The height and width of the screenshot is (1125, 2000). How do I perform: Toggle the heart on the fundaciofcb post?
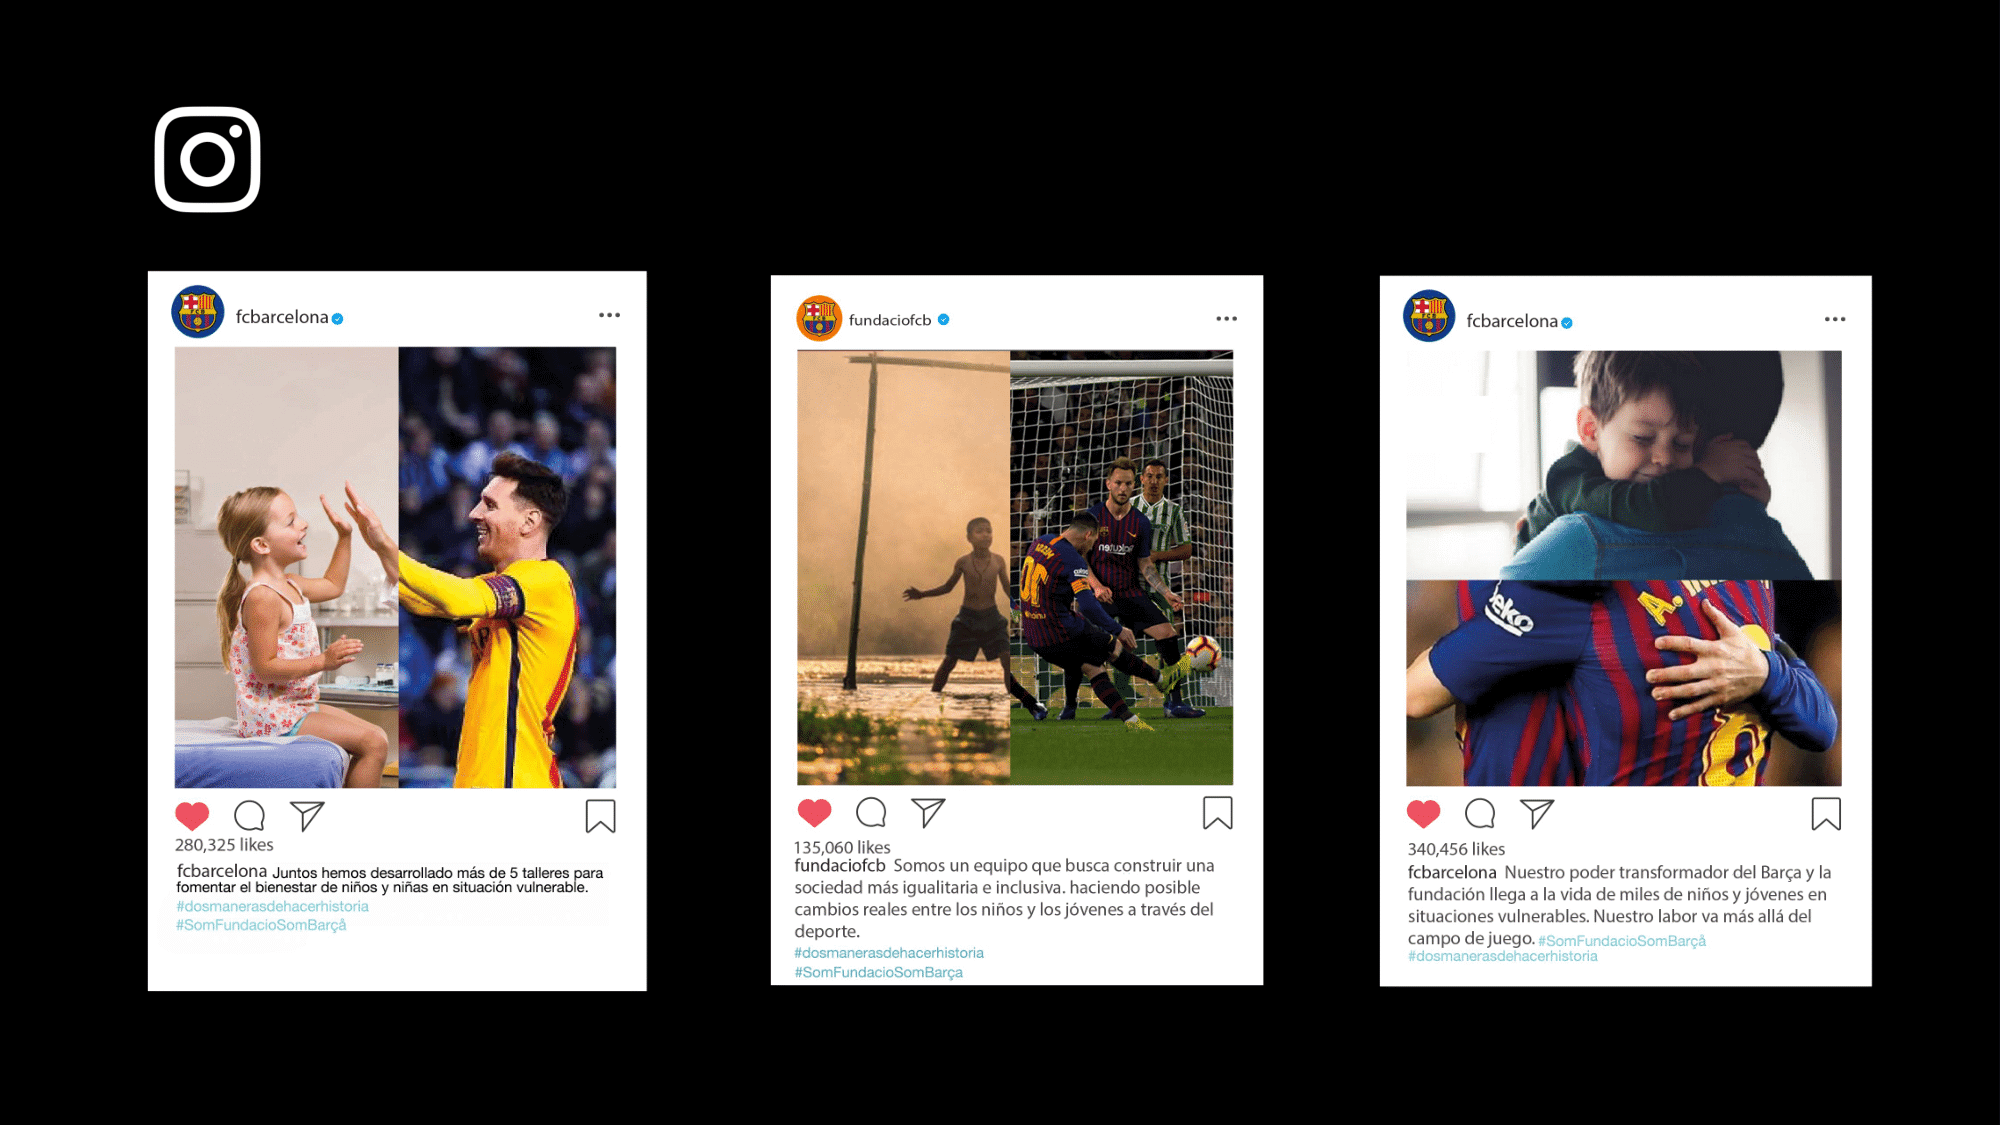814,813
